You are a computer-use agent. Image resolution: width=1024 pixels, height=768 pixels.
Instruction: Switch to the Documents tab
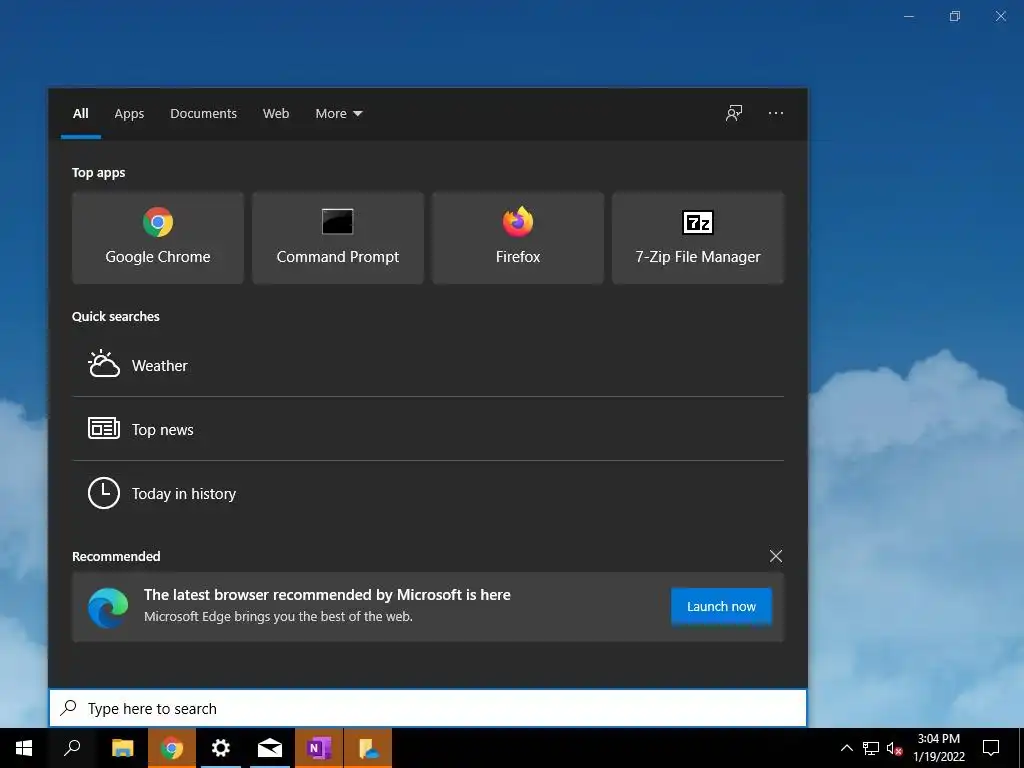204,113
